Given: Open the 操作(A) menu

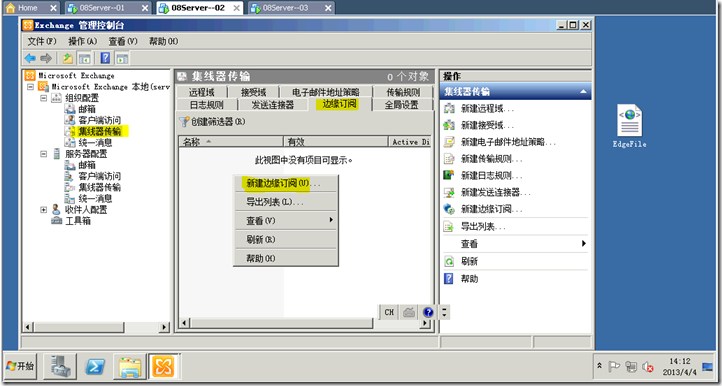Looking at the screenshot, I should pos(82,41).
